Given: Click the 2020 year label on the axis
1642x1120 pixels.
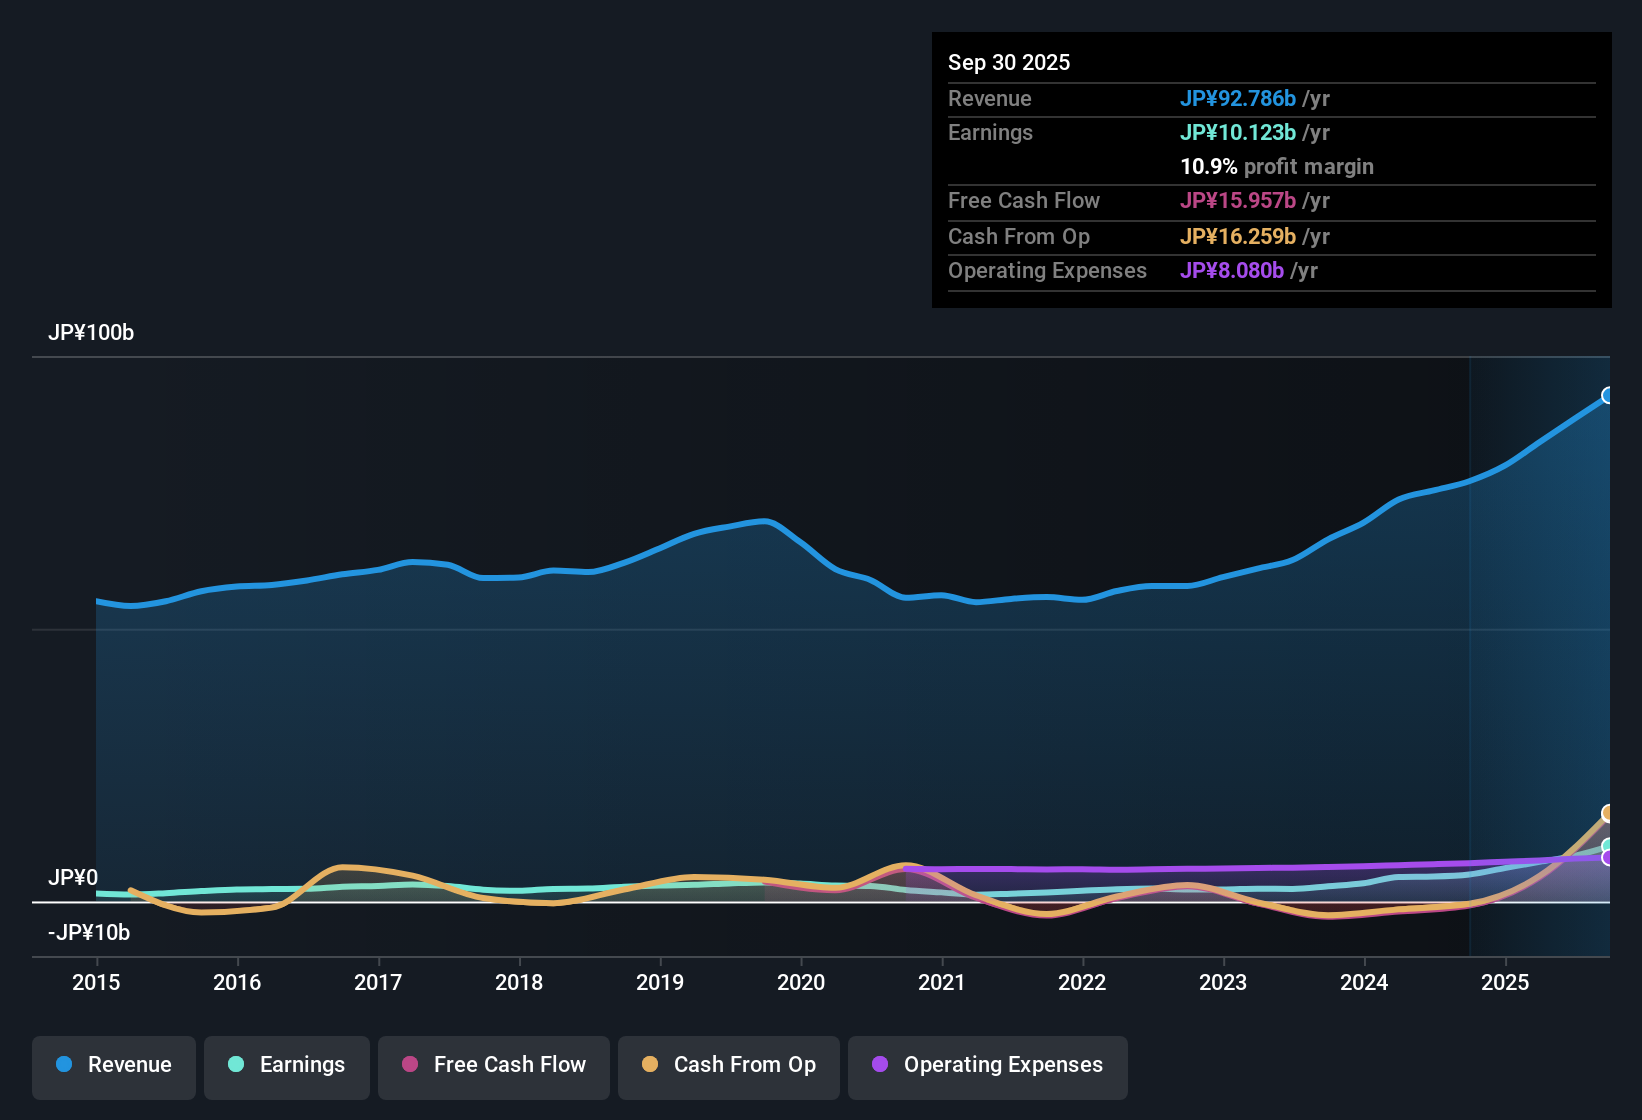Looking at the screenshot, I should coord(801,983).
